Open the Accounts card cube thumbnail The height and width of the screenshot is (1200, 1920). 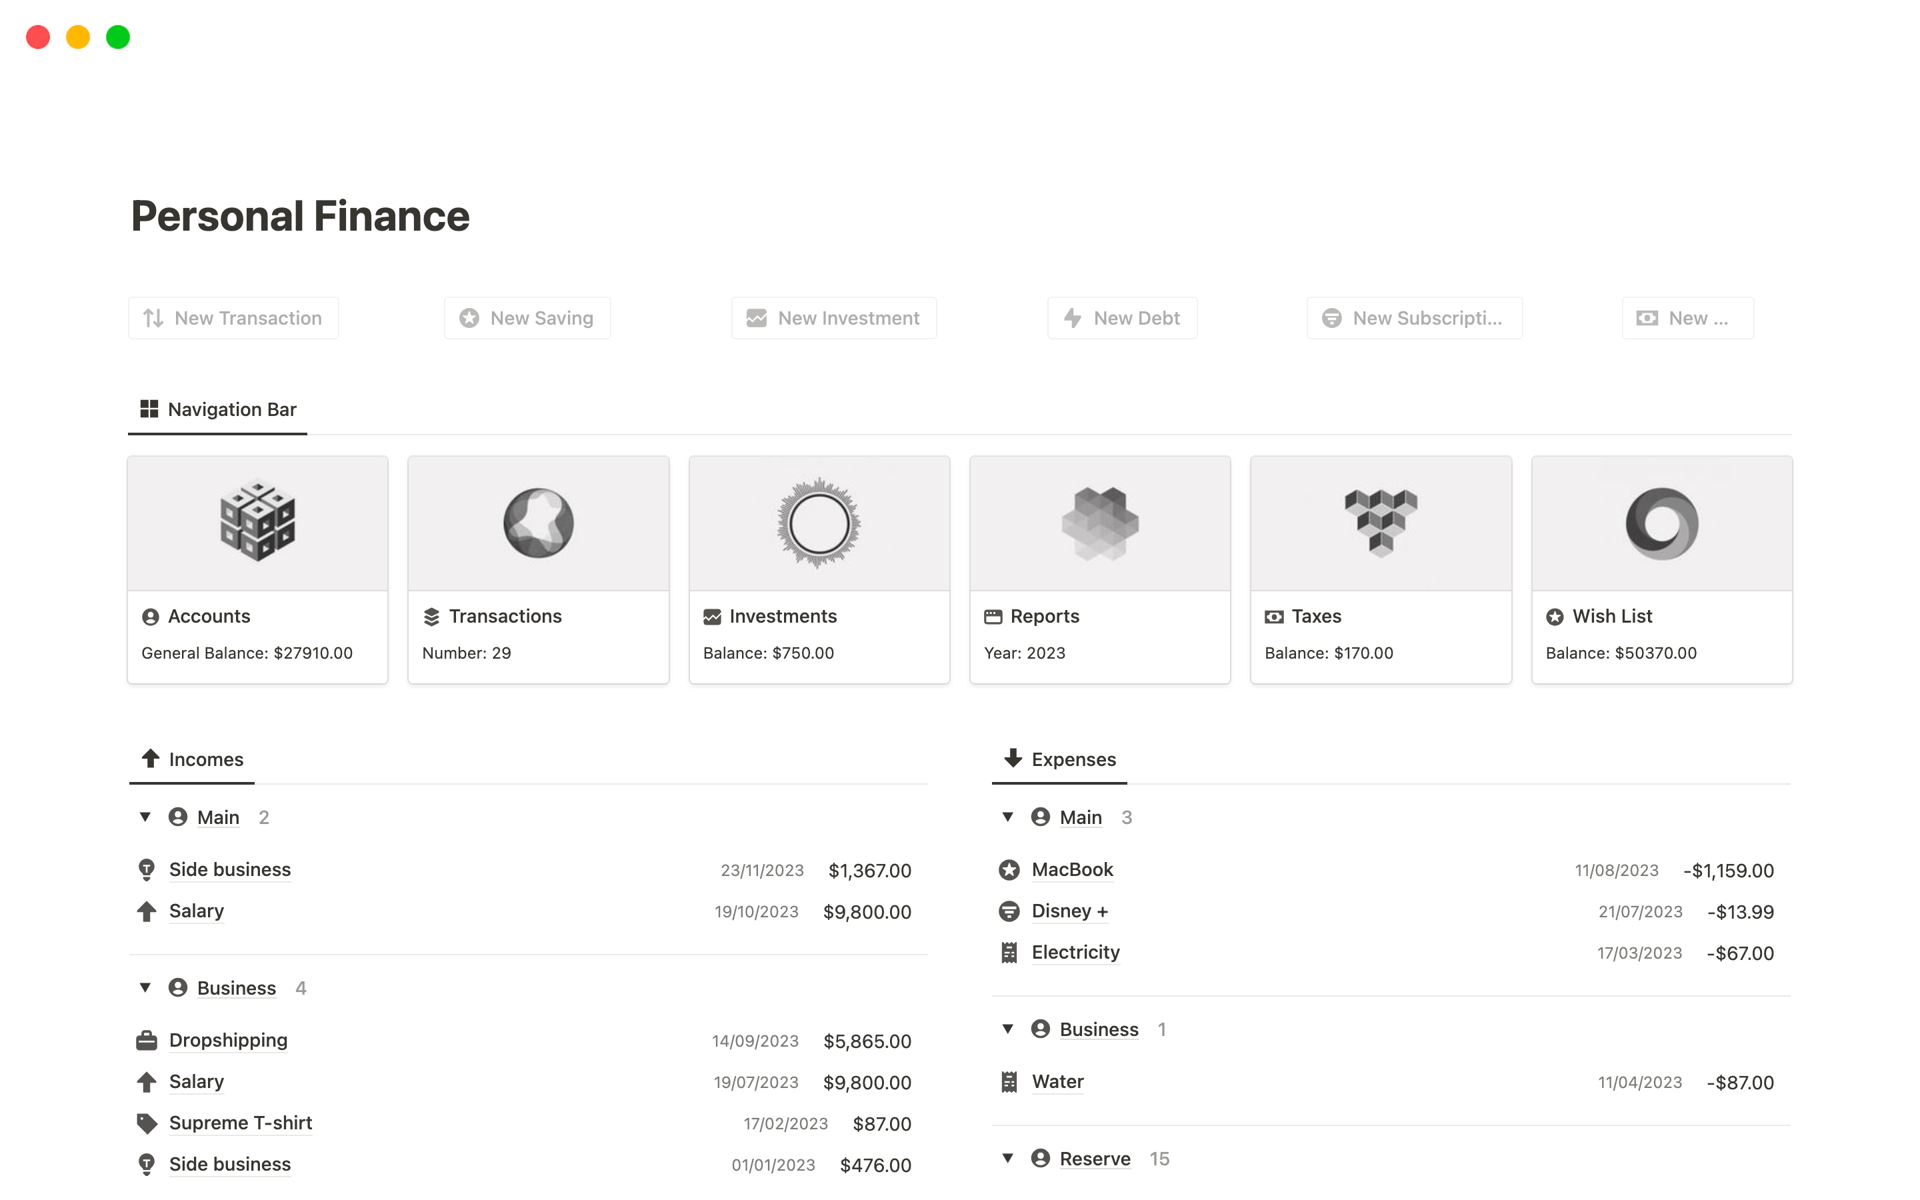pyautogui.click(x=258, y=523)
